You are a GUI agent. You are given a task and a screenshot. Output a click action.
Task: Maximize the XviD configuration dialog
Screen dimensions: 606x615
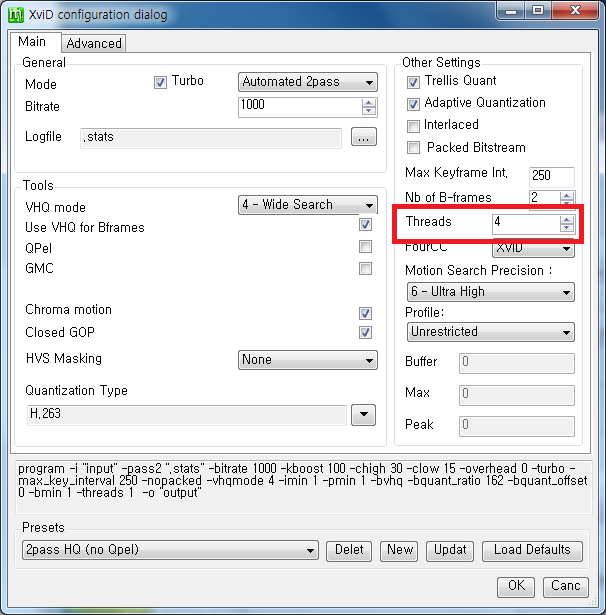coord(538,11)
